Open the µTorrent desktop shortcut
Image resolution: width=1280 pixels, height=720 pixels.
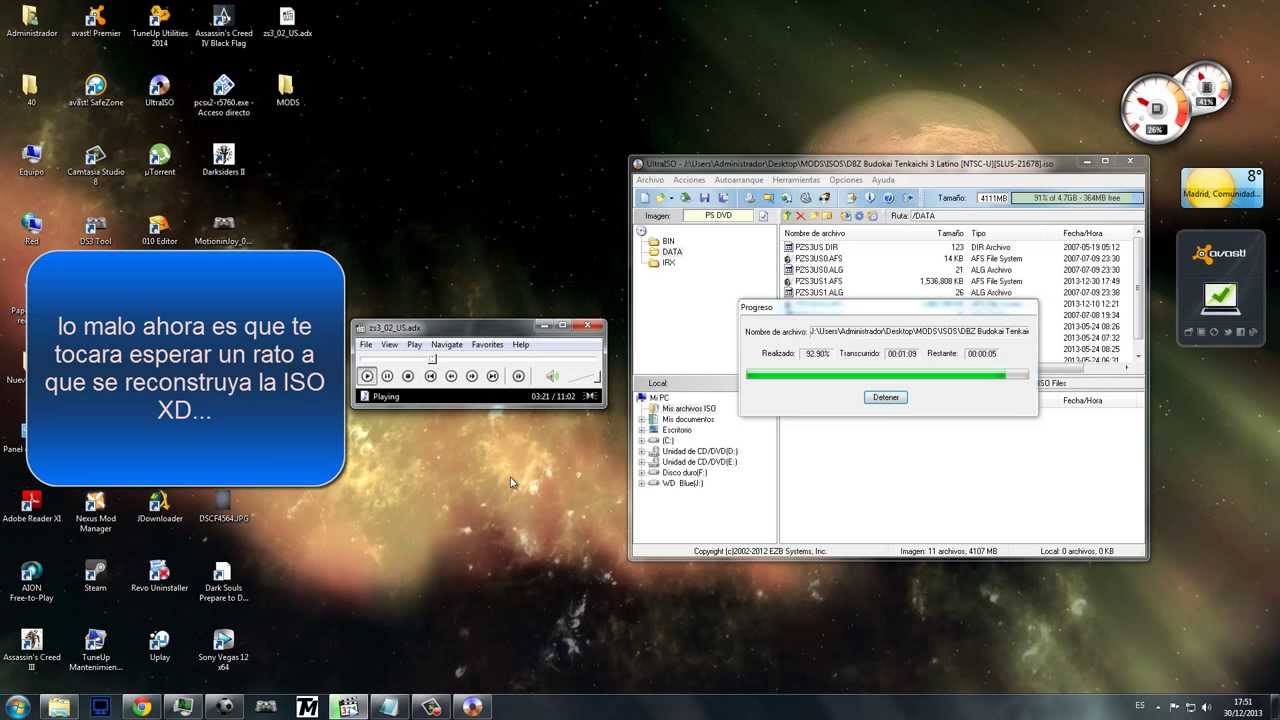tap(159, 160)
